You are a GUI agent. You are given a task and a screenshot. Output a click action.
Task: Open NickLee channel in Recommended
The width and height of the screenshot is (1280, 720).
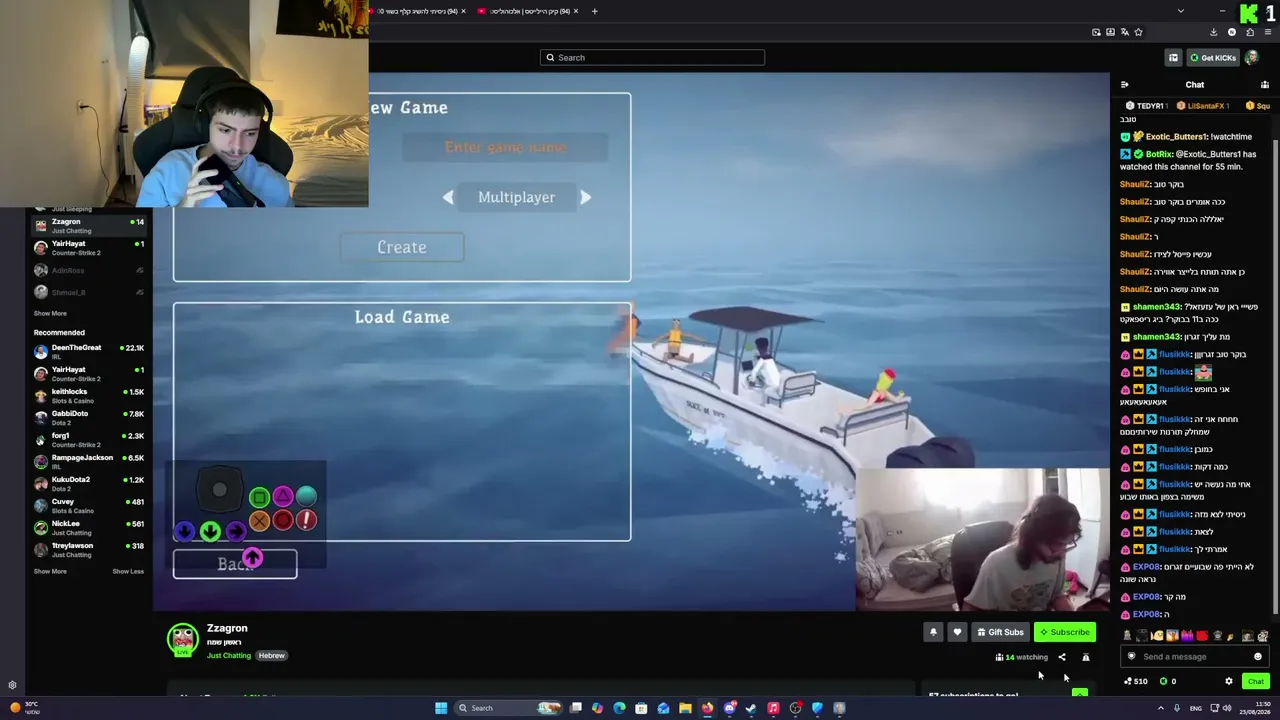(89, 526)
